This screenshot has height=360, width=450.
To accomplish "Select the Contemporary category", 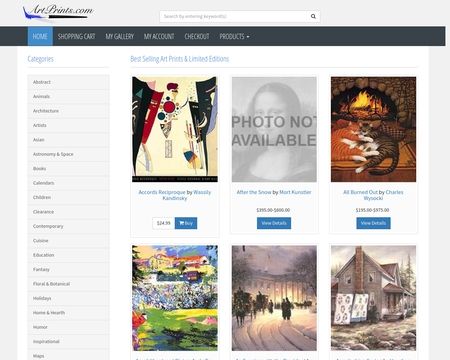I will [x=68, y=226].
